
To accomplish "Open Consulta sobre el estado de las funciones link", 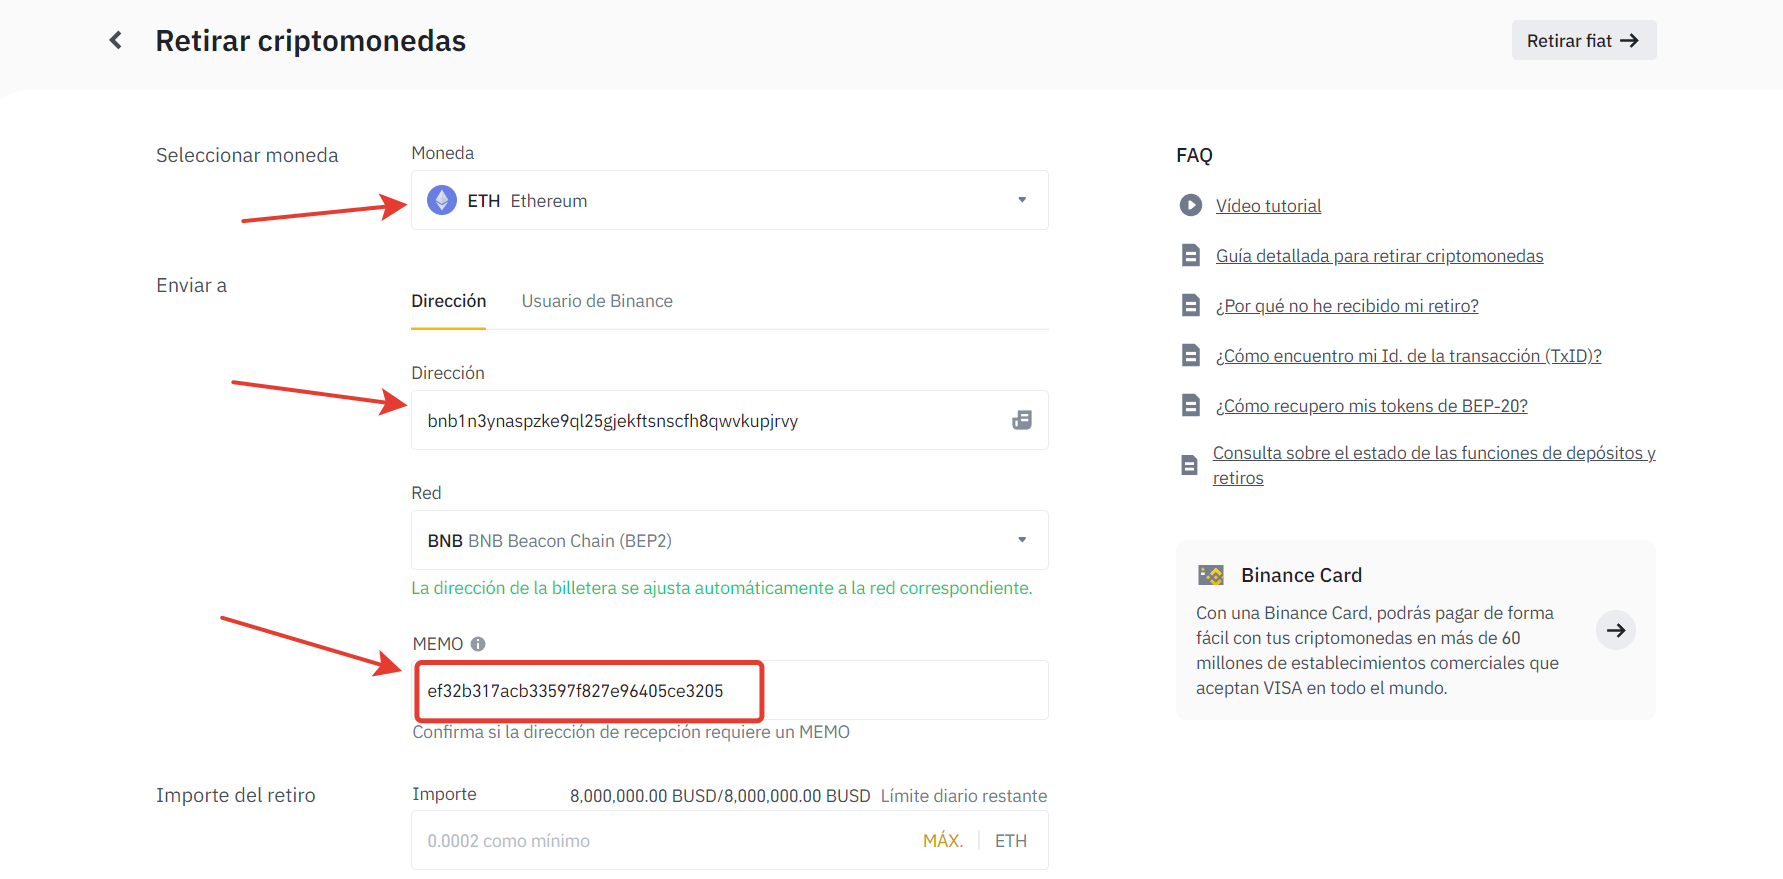I will pyautogui.click(x=1433, y=465).
